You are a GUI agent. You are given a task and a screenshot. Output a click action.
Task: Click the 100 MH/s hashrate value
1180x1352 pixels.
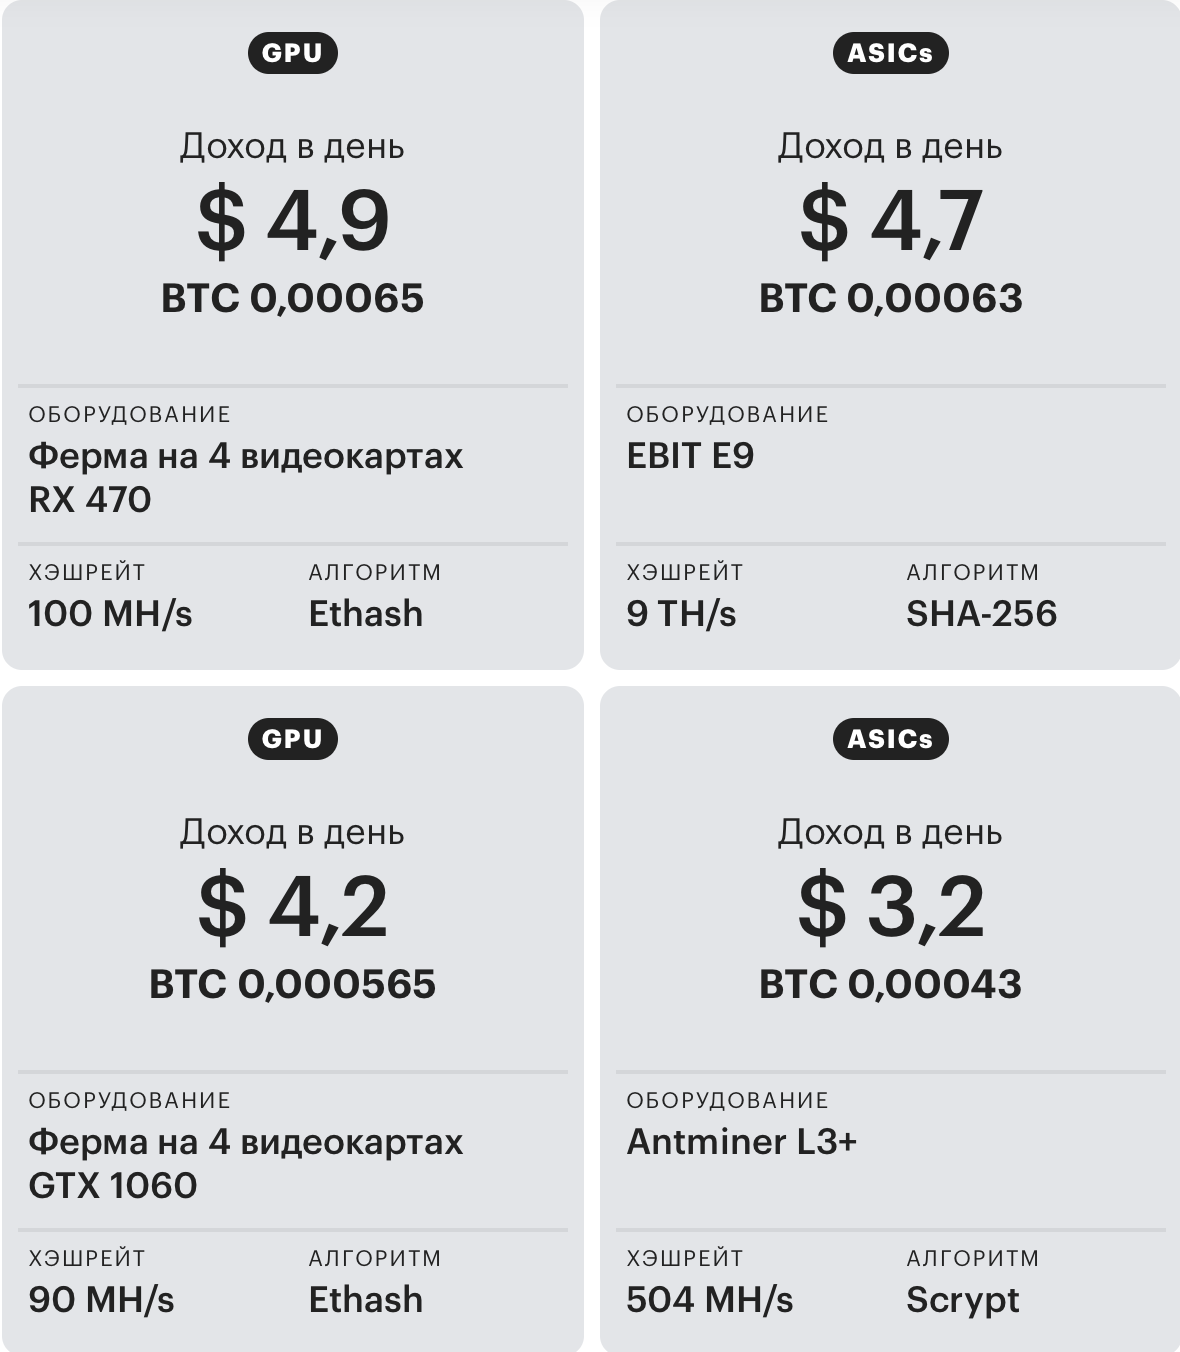click(110, 613)
